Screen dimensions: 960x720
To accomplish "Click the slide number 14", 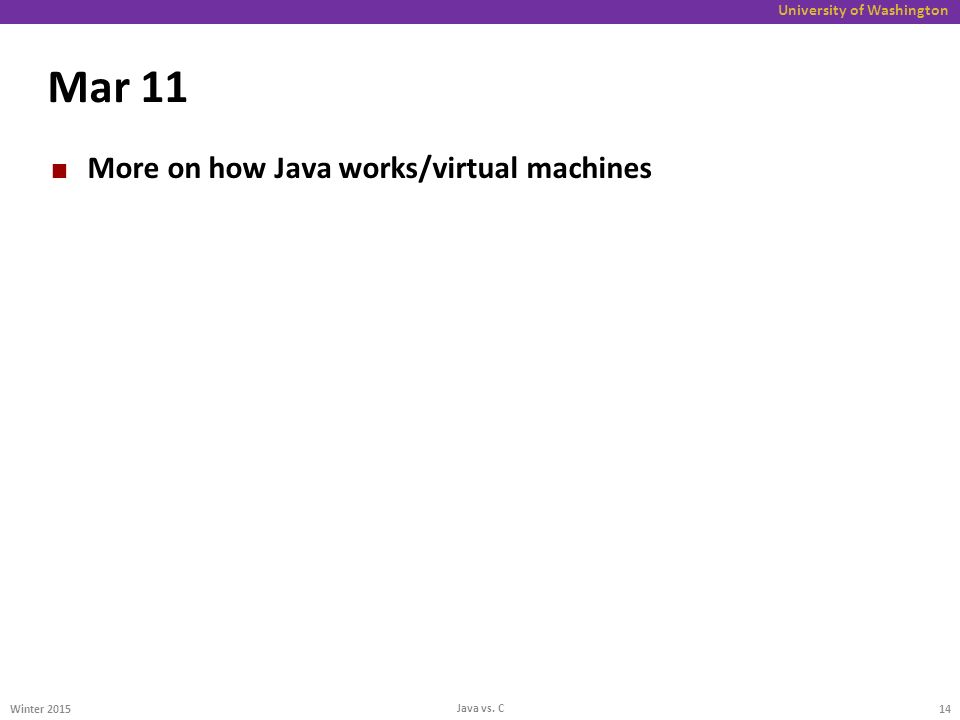I will 944,709.
